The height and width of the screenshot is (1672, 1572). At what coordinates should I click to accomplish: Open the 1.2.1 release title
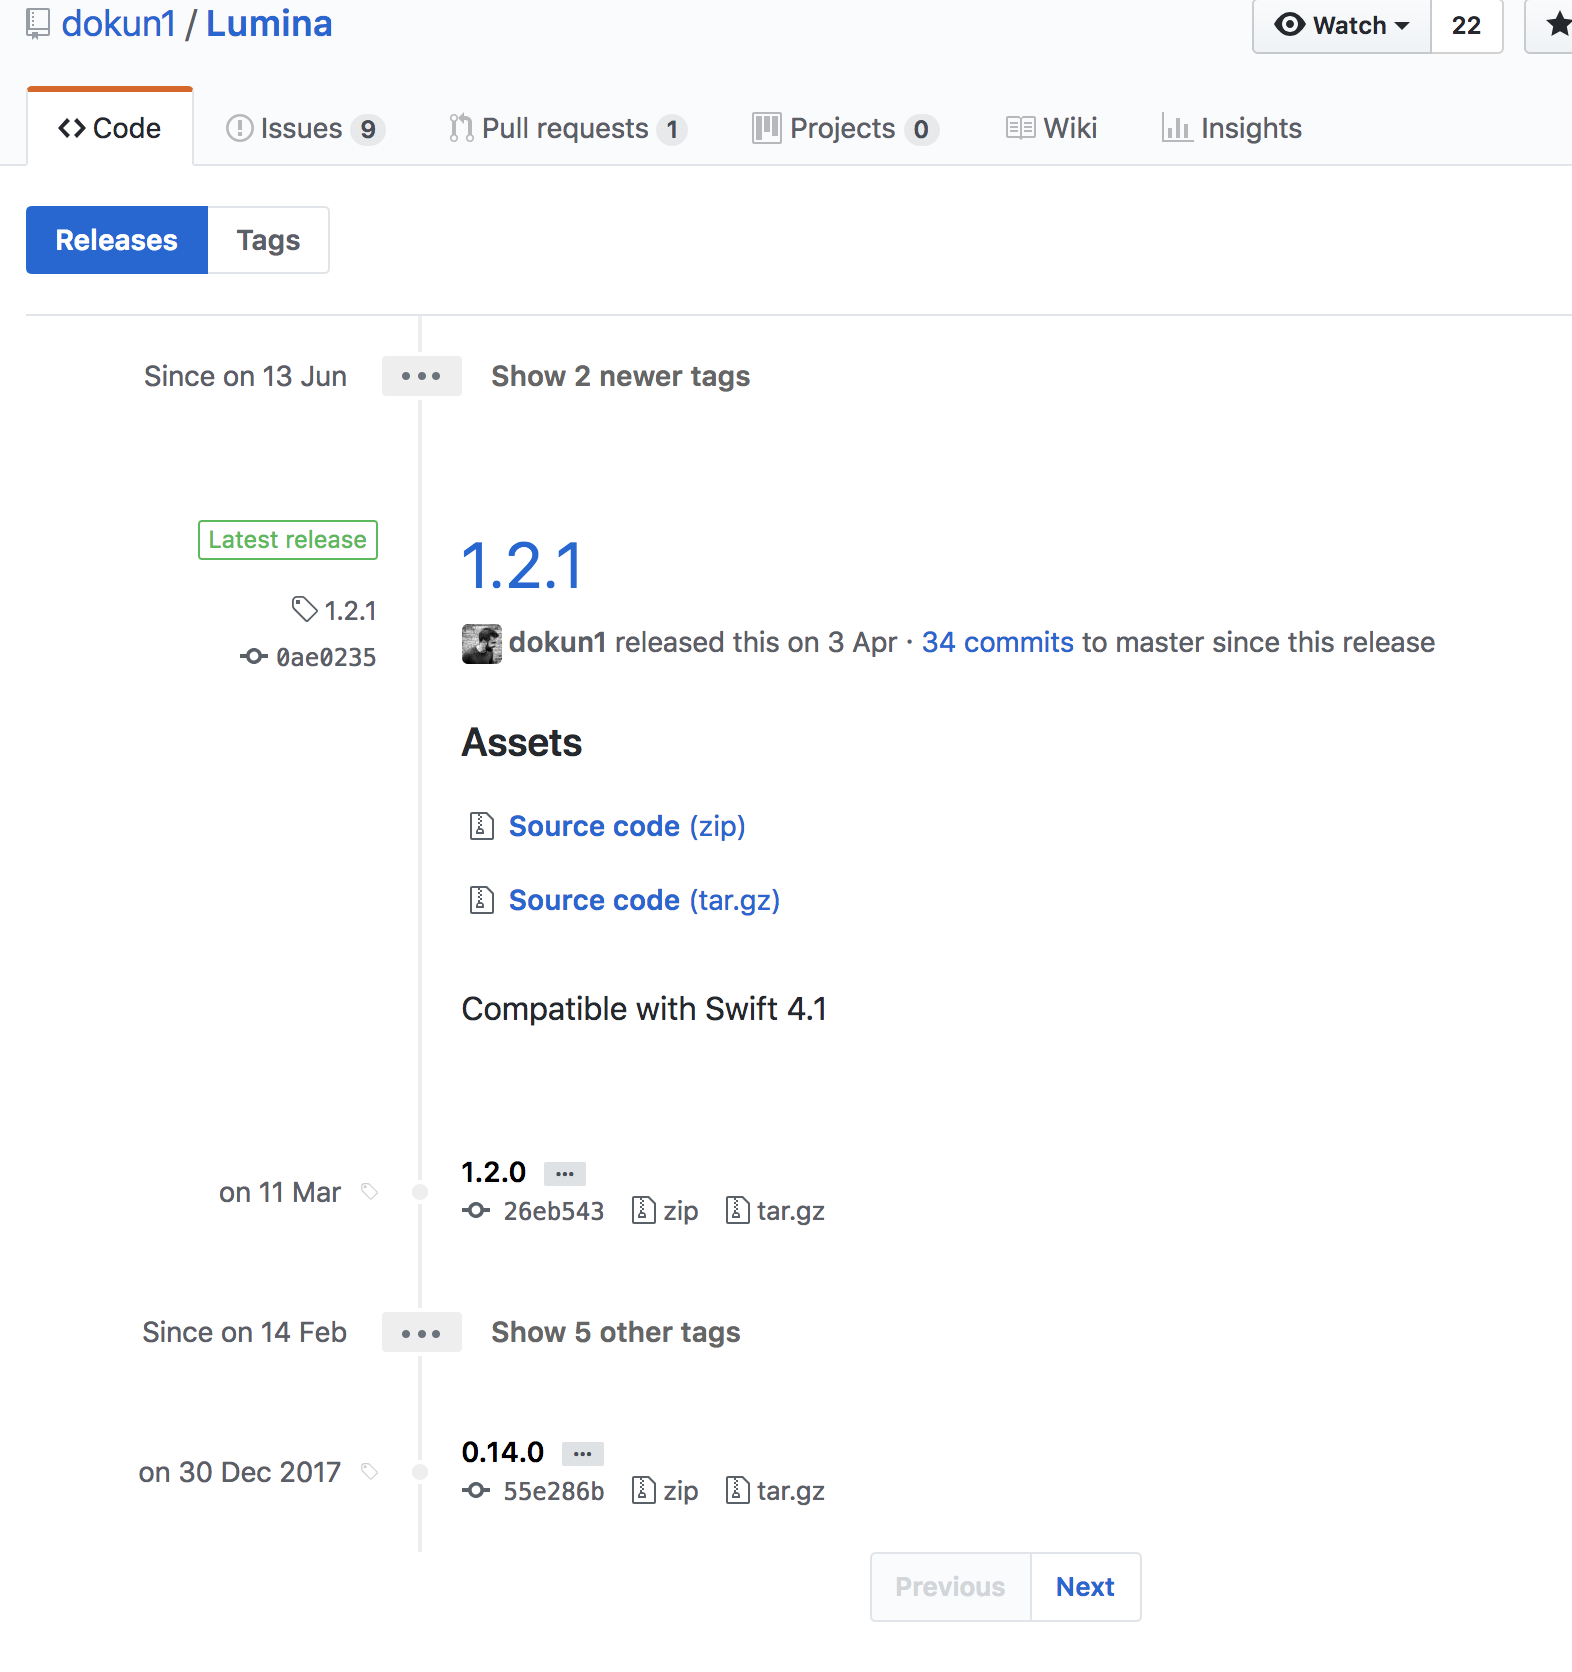(522, 566)
